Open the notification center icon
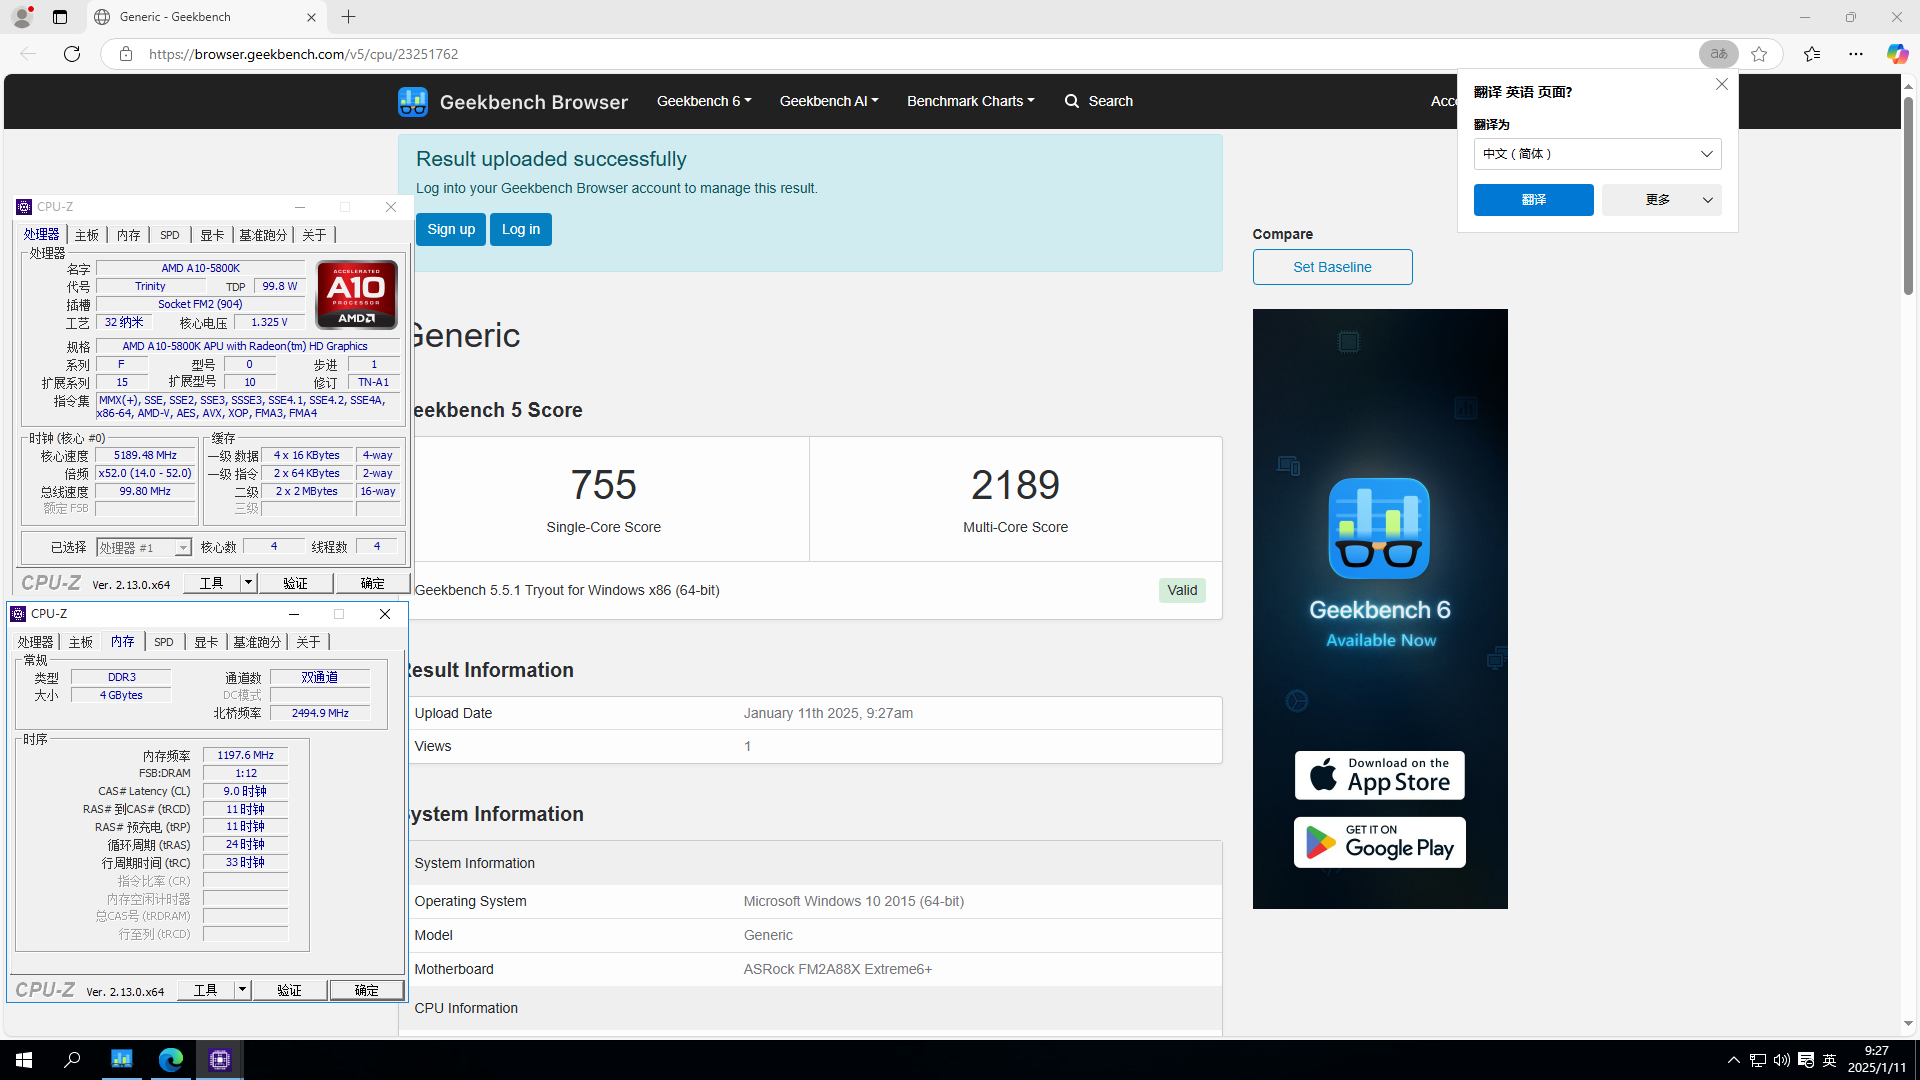The image size is (1920, 1080). pos(1806,1060)
